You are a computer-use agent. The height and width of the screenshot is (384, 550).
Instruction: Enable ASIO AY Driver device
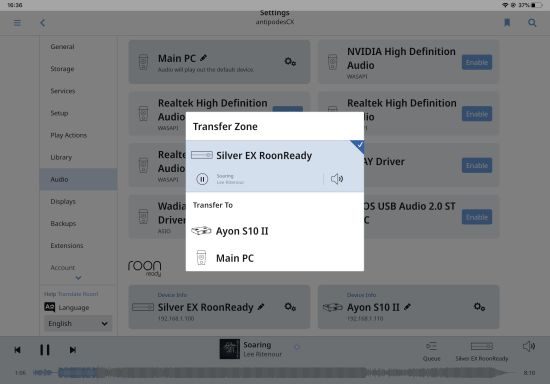[477, 165]
